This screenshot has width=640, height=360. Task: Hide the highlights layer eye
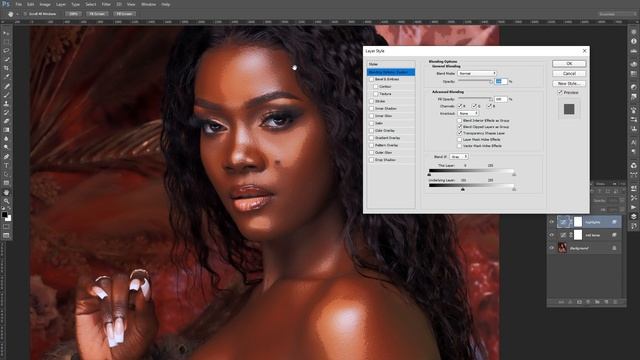(x=552, y=222)
